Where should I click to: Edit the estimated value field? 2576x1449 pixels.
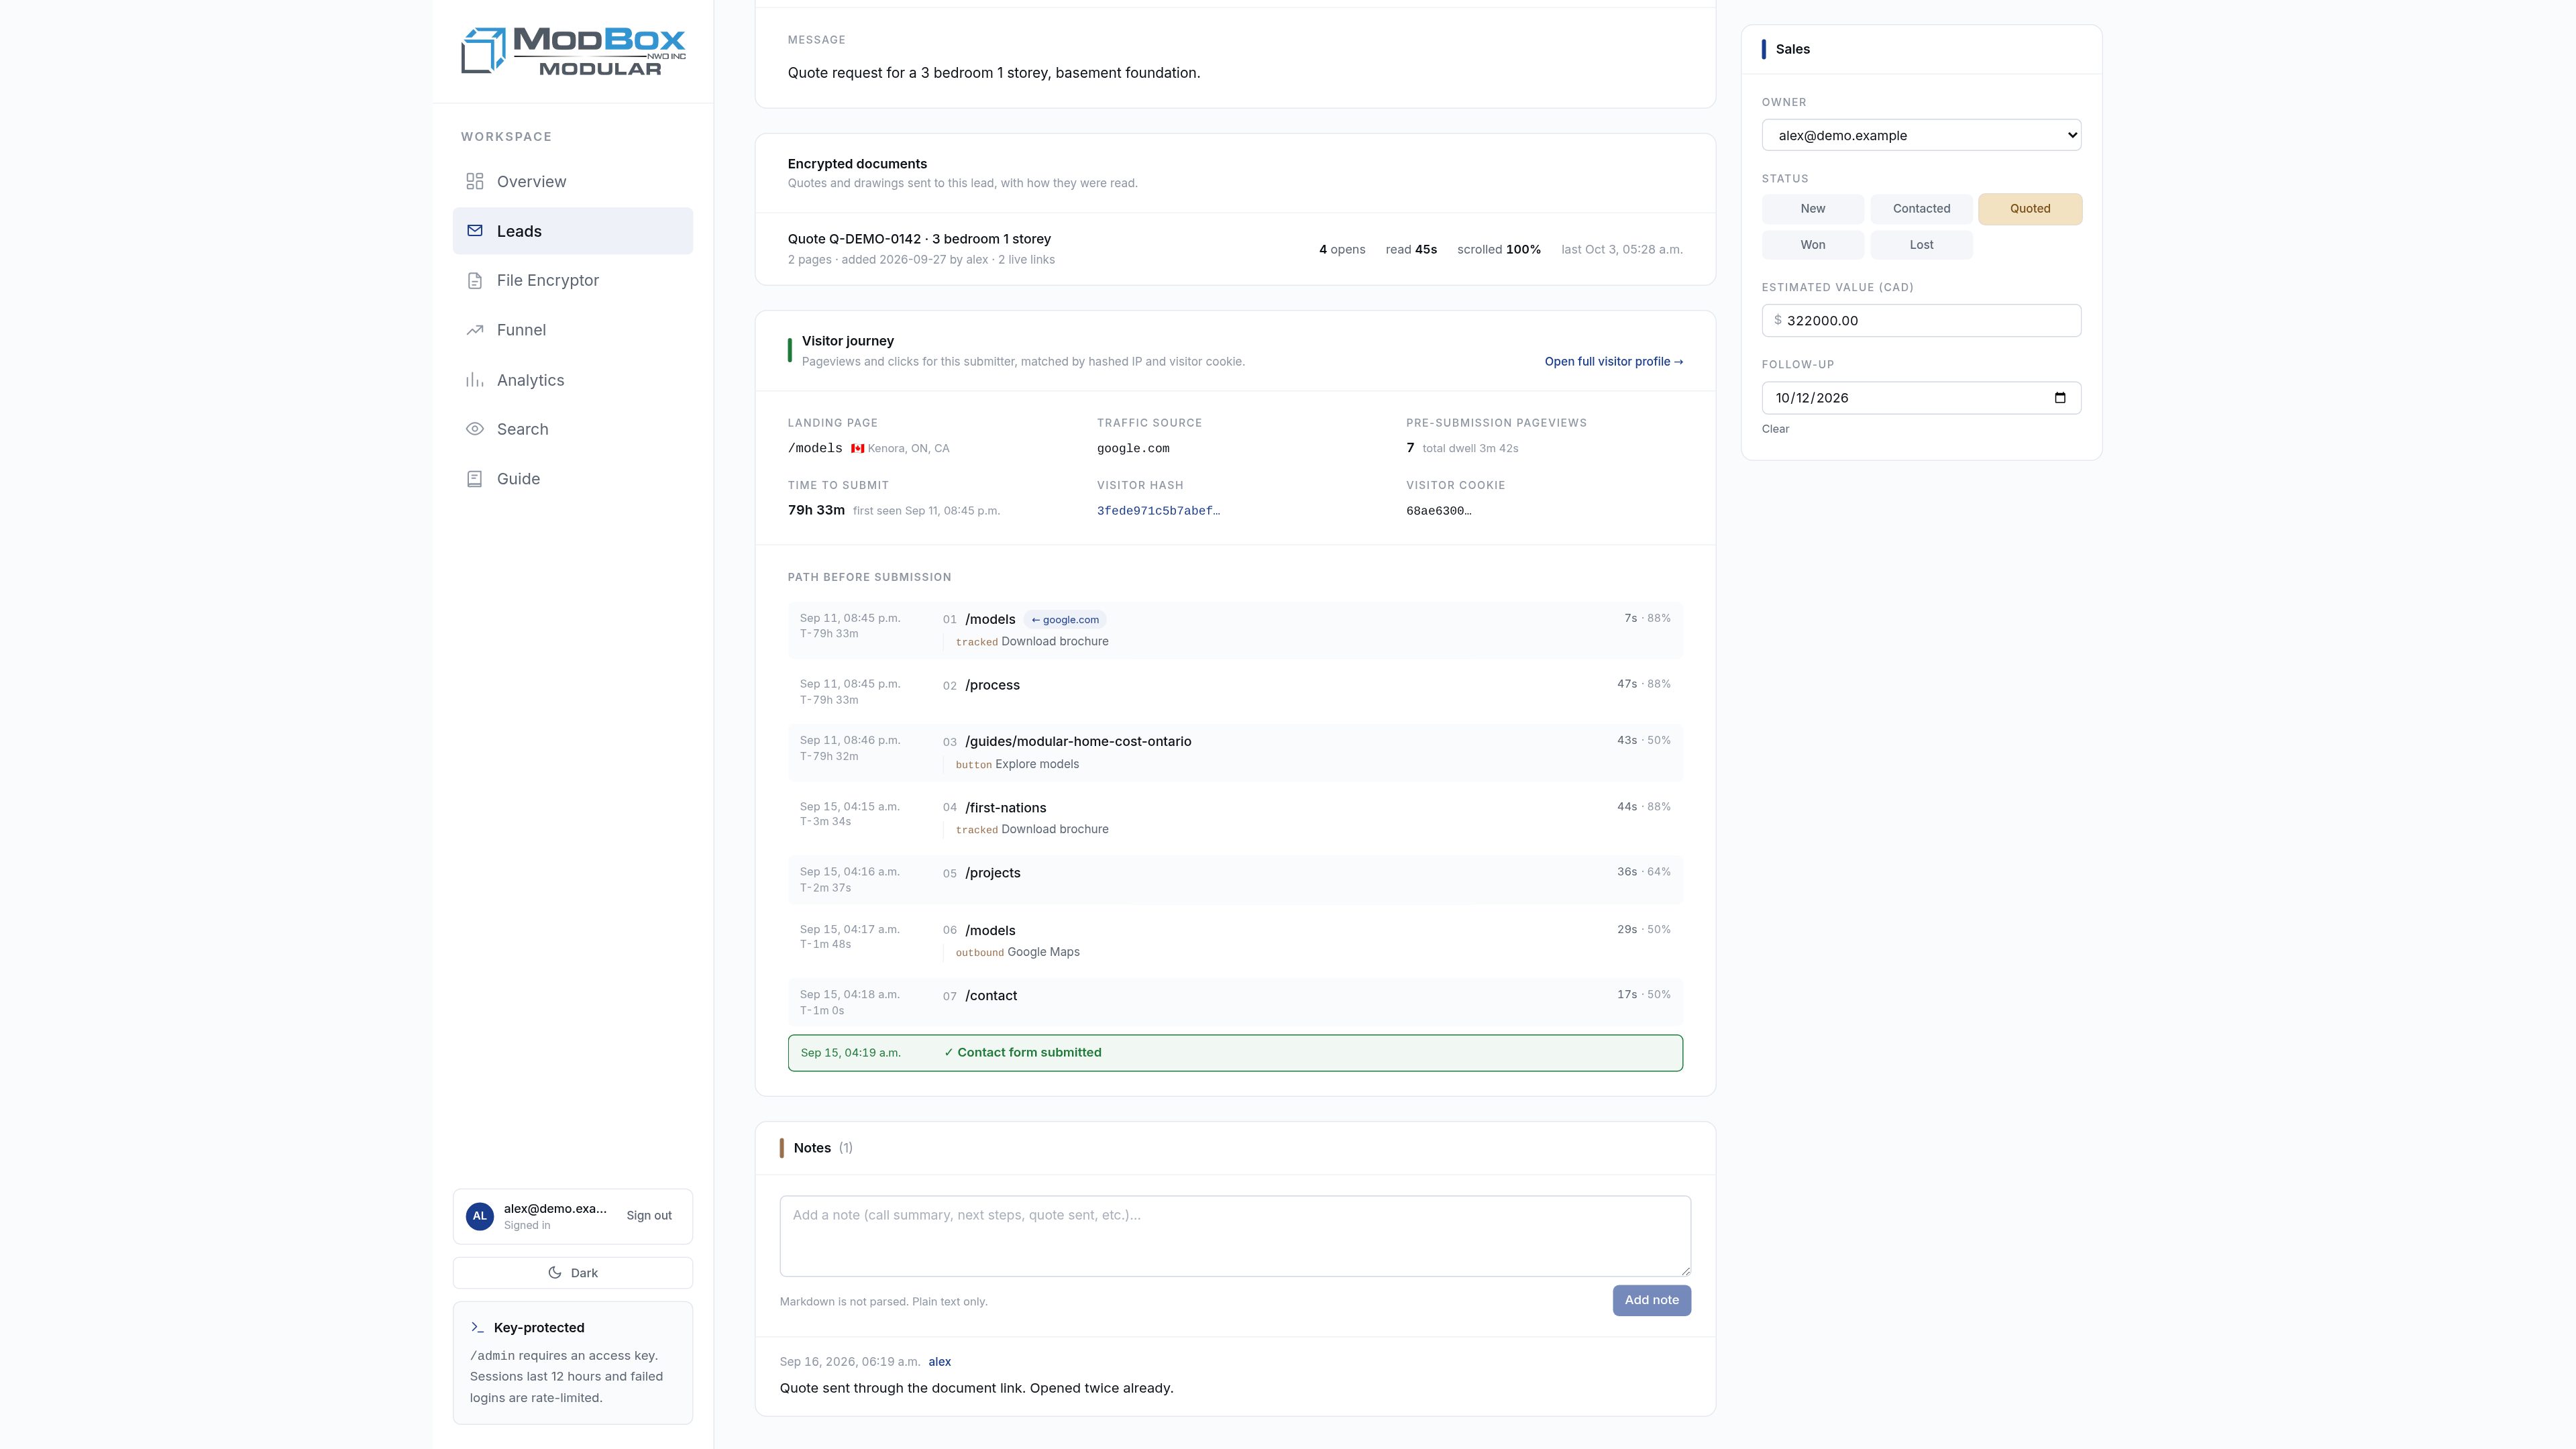point(1921,321)
